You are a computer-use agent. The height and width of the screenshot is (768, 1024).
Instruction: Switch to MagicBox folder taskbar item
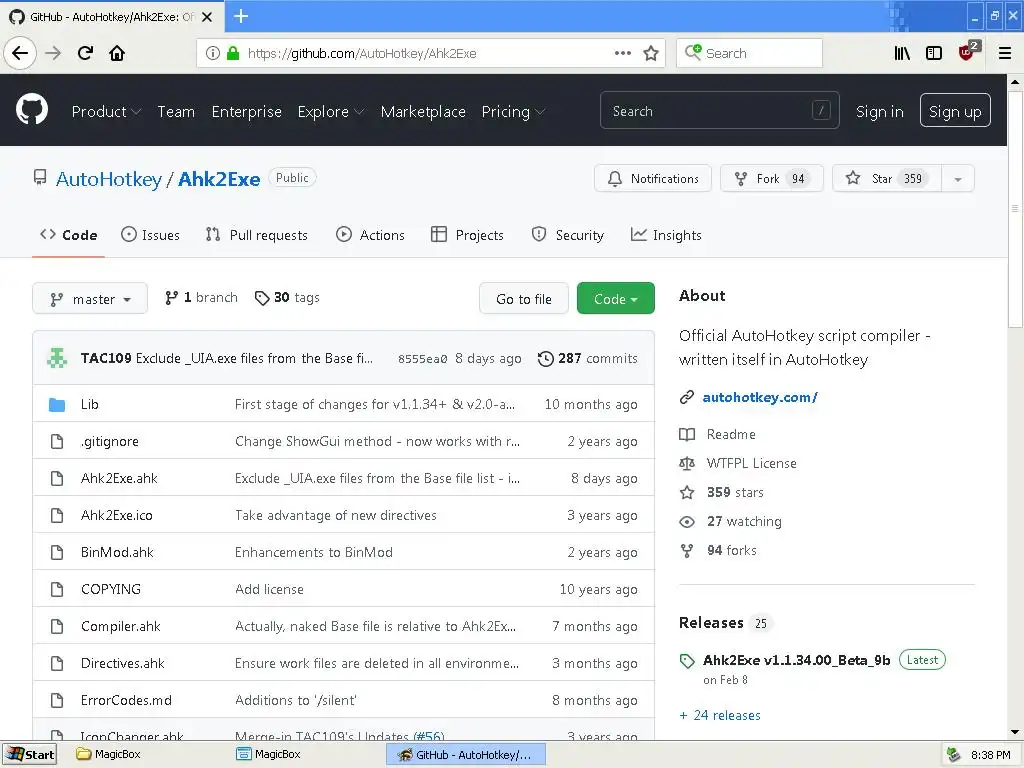point(108,754)
